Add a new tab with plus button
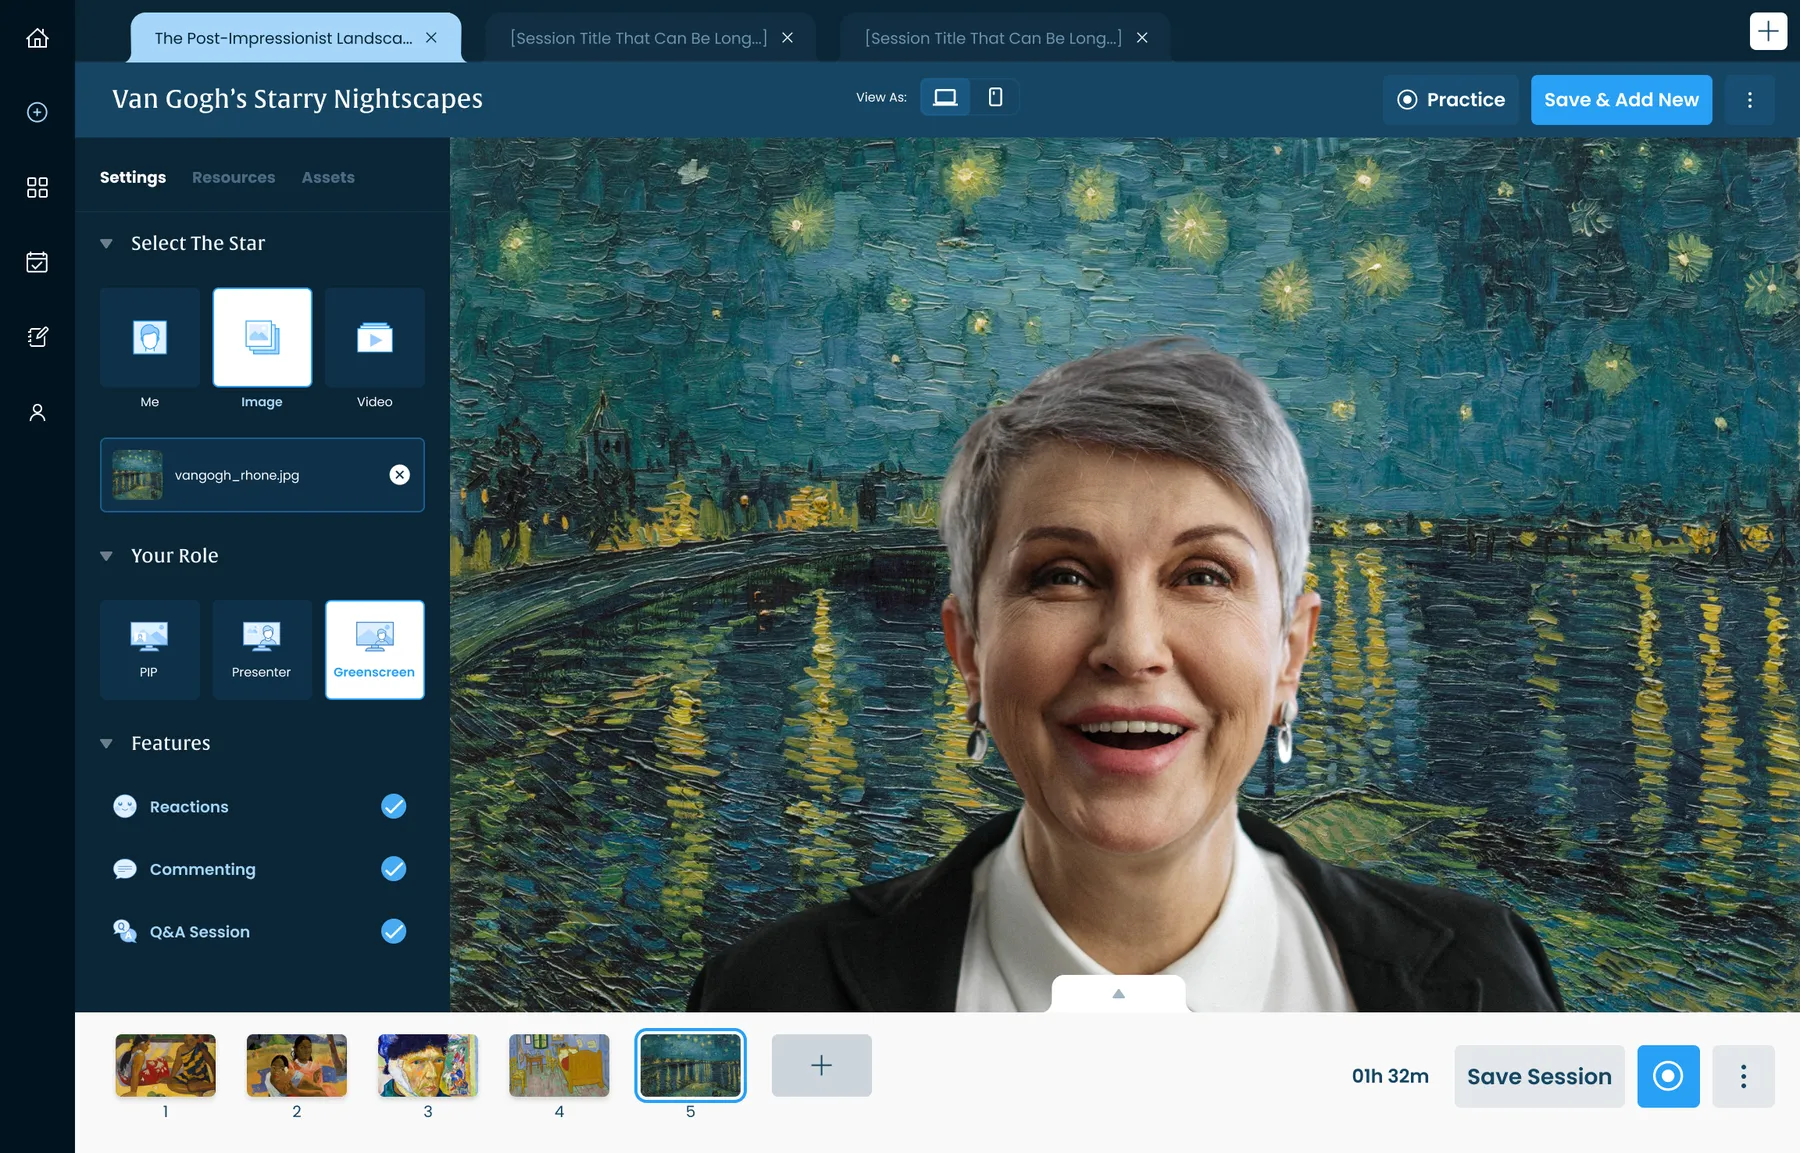 [1768, 31]
